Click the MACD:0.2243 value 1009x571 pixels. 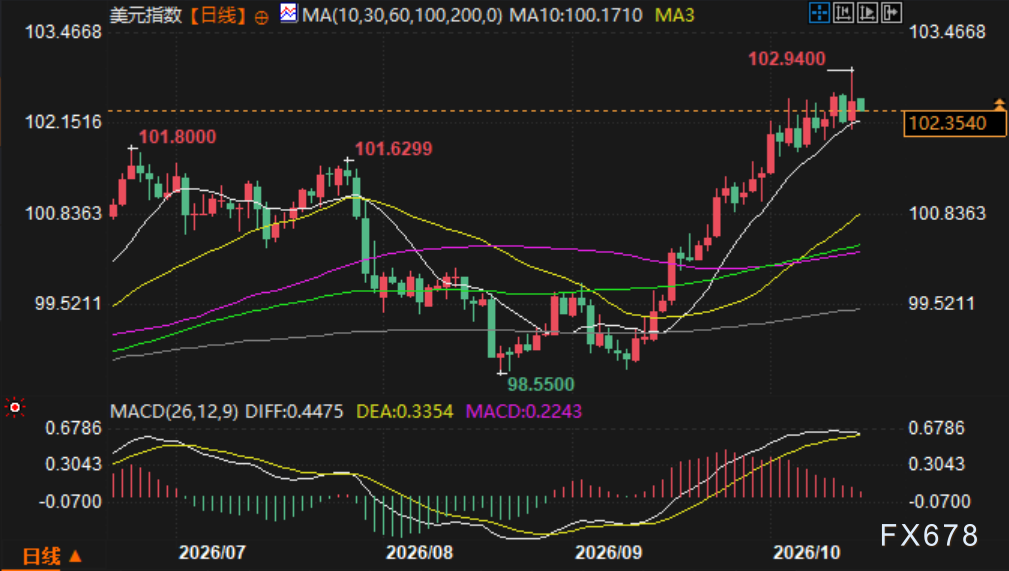coord(523,411)
